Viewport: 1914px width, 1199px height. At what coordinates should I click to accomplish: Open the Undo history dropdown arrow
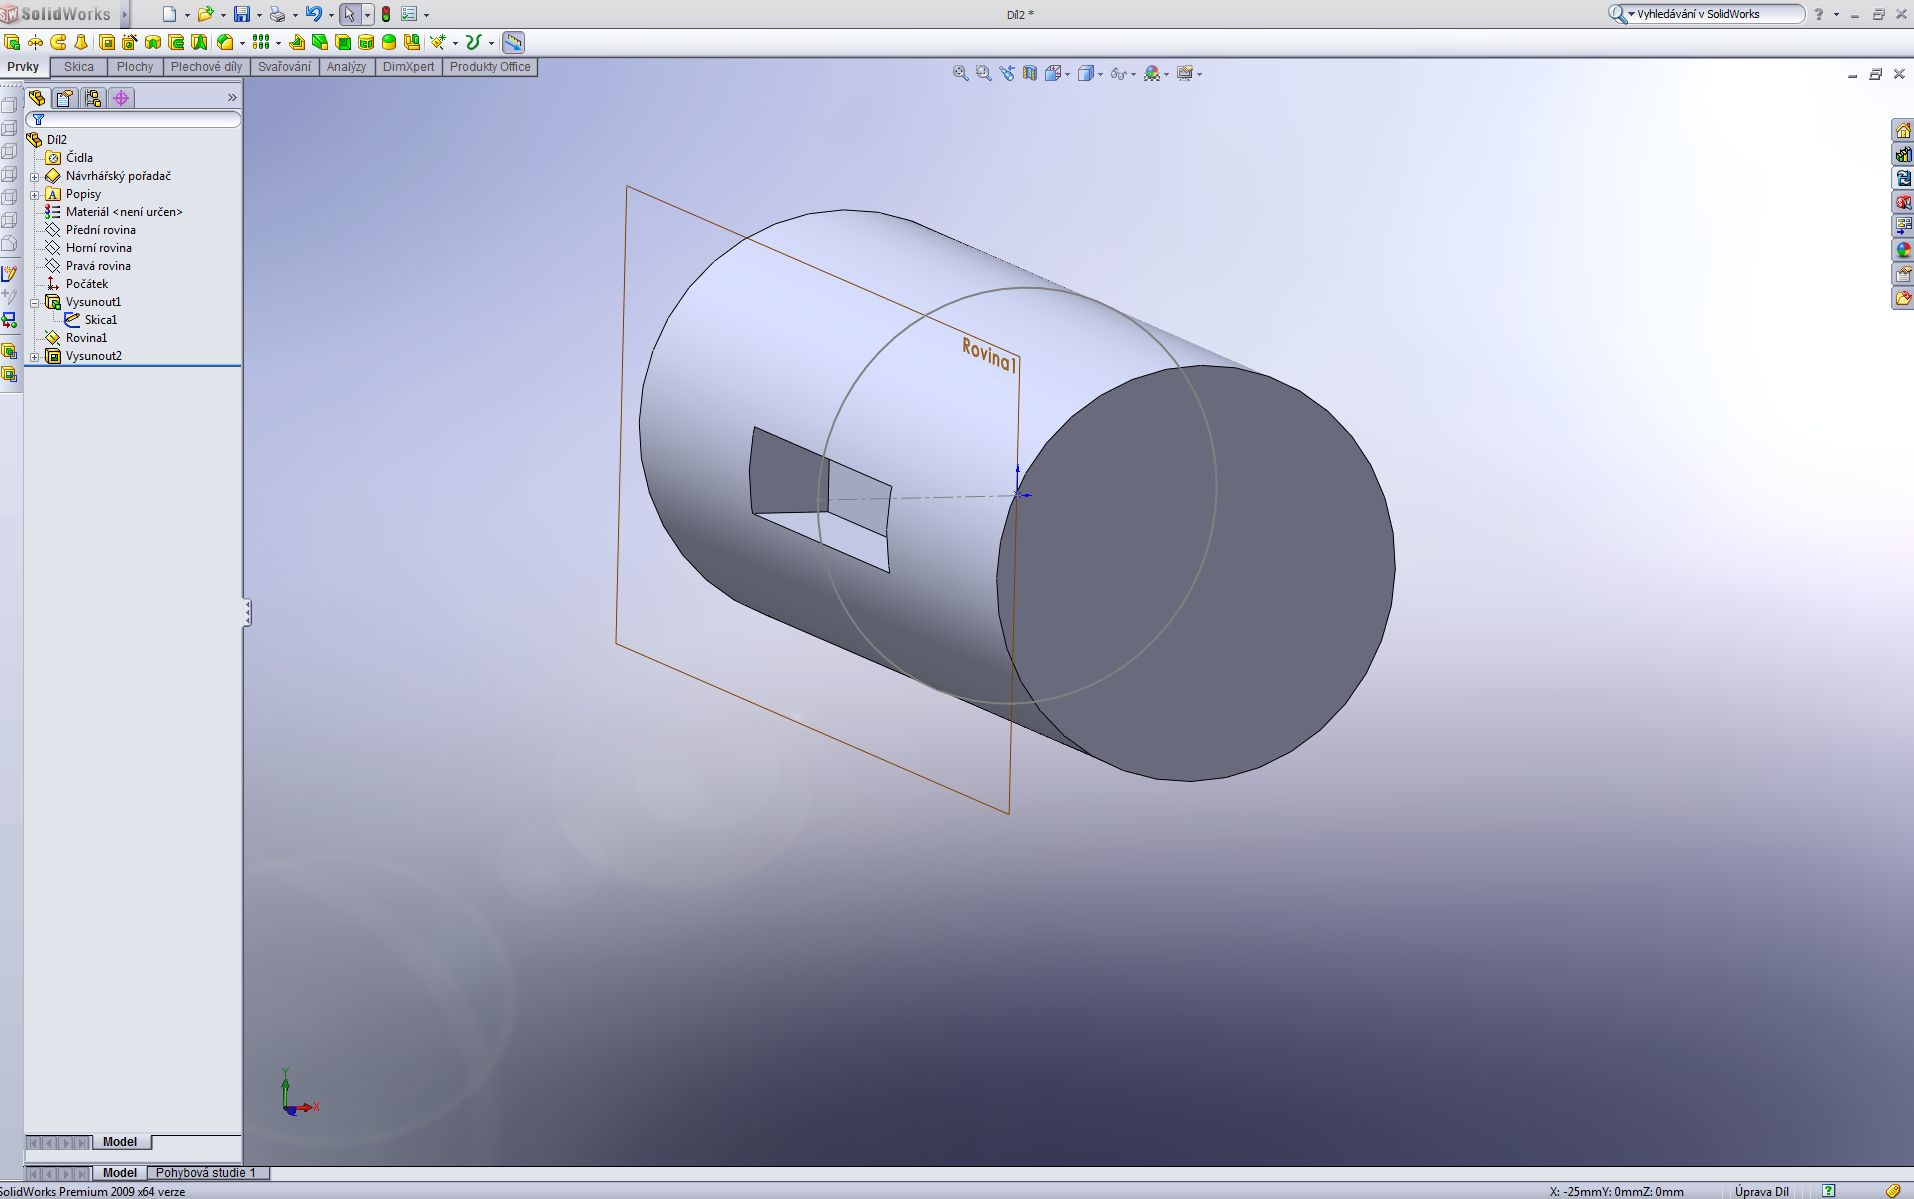click(x=331, y=15)
